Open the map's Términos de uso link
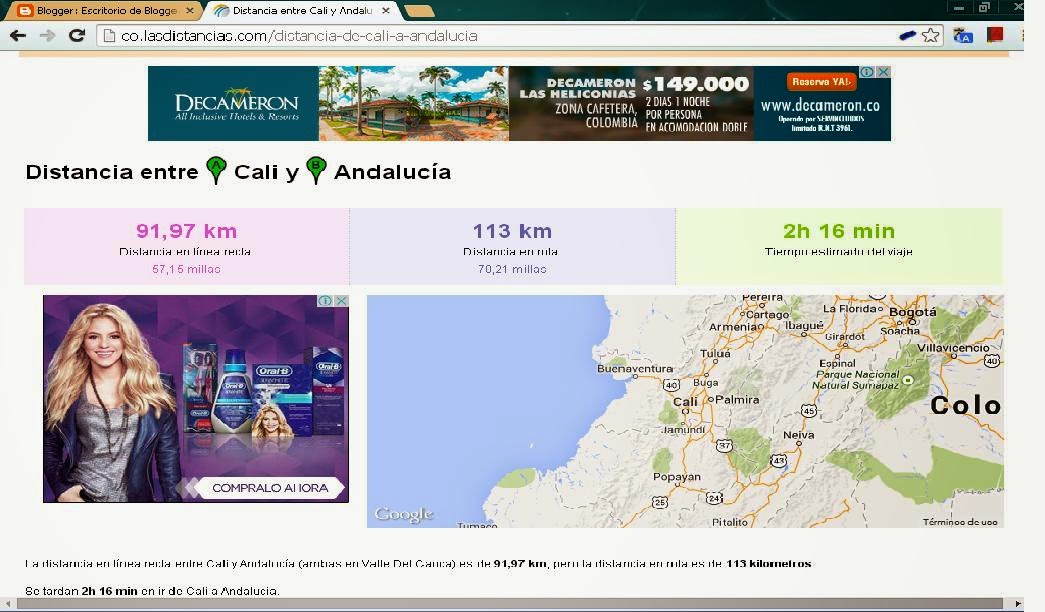1045x612 pixels. point(960,522)
